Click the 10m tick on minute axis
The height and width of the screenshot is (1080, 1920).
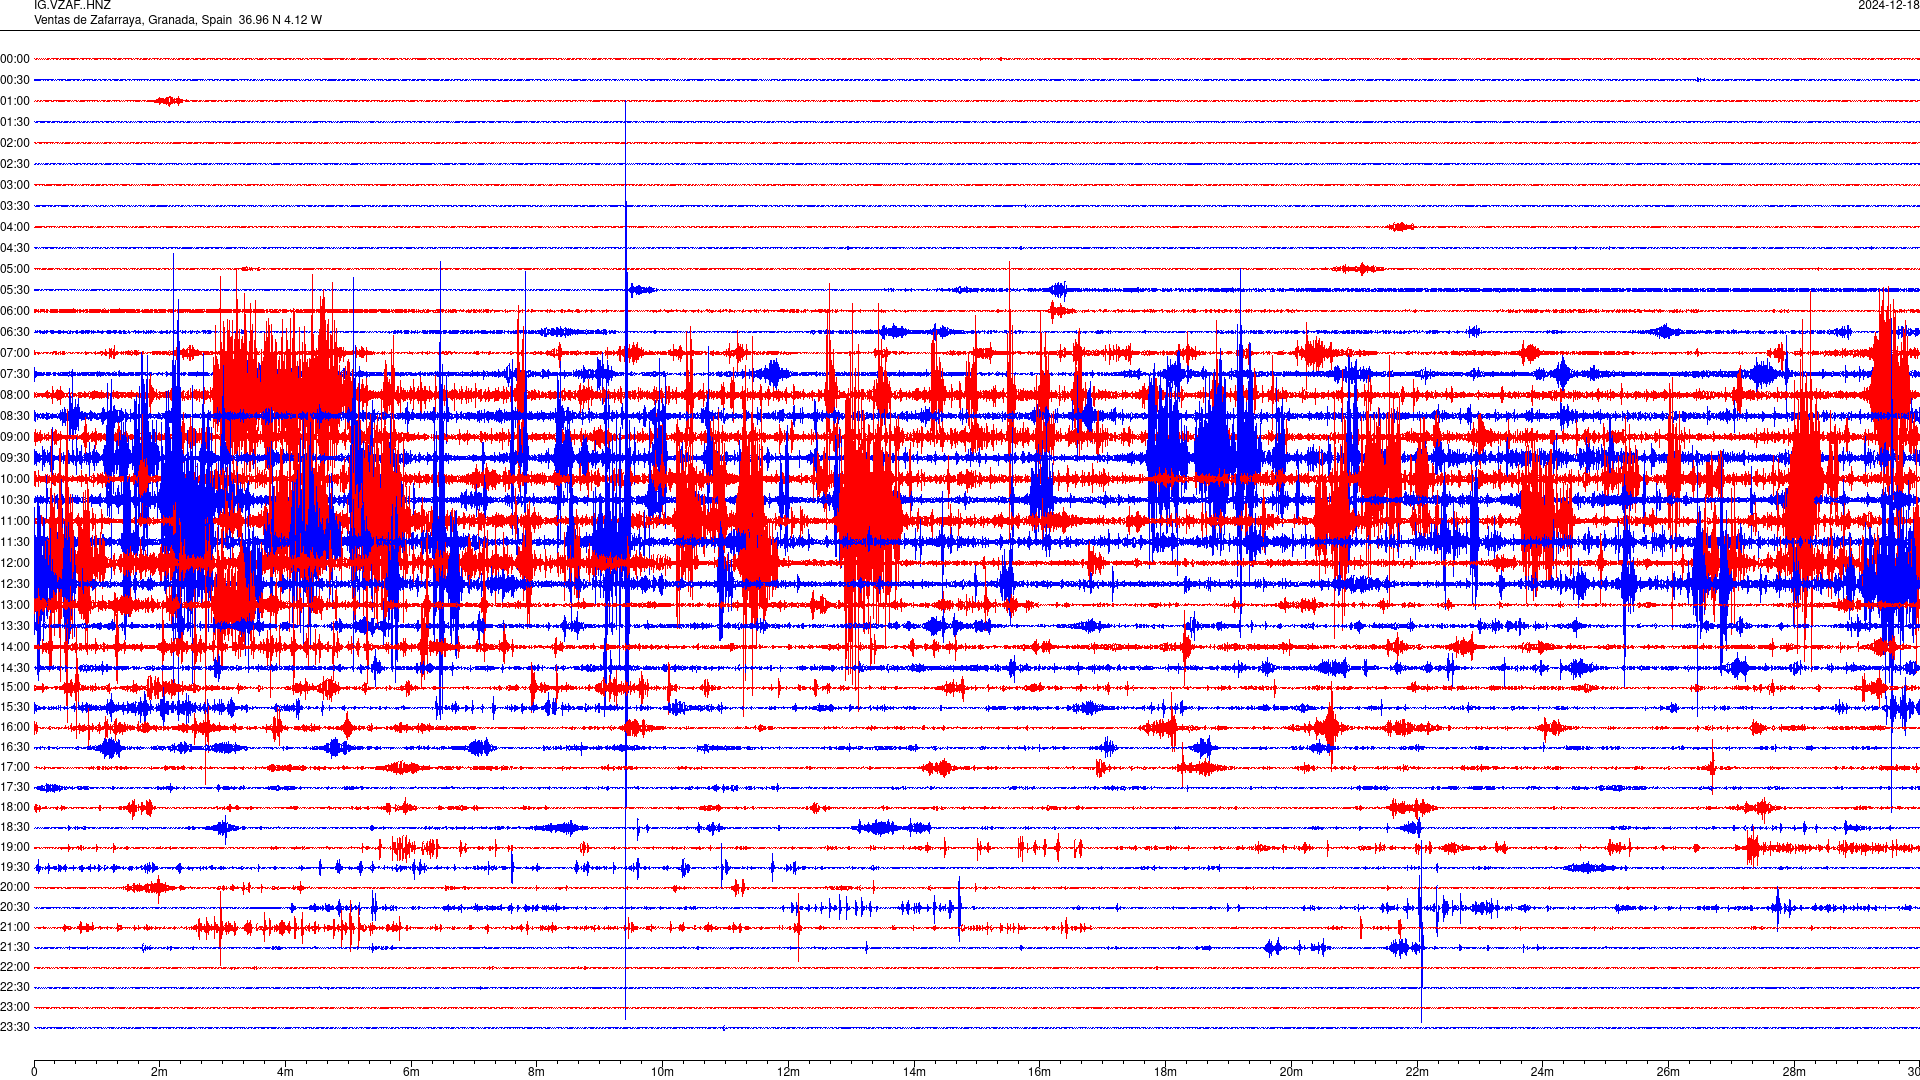662,1072
